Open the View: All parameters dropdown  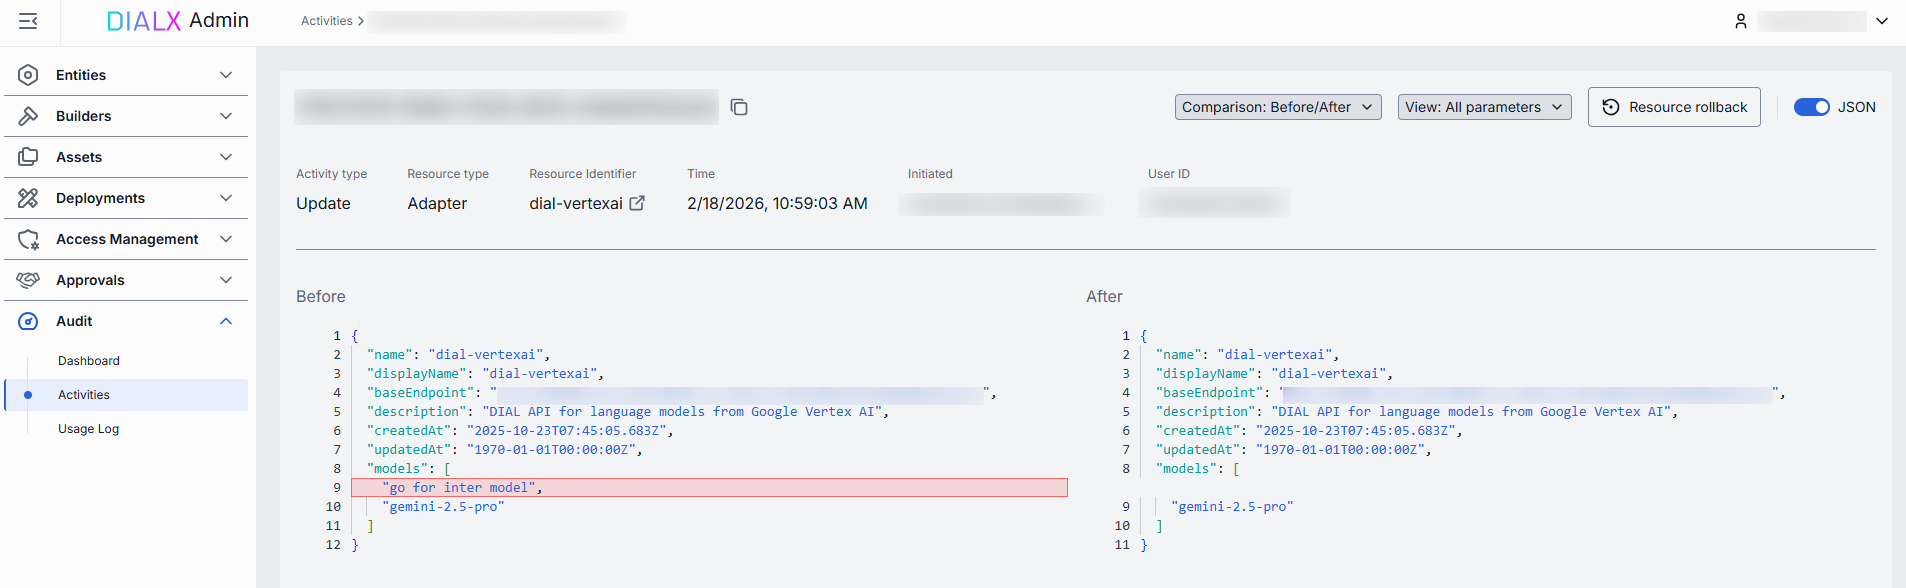[1483, 107]
